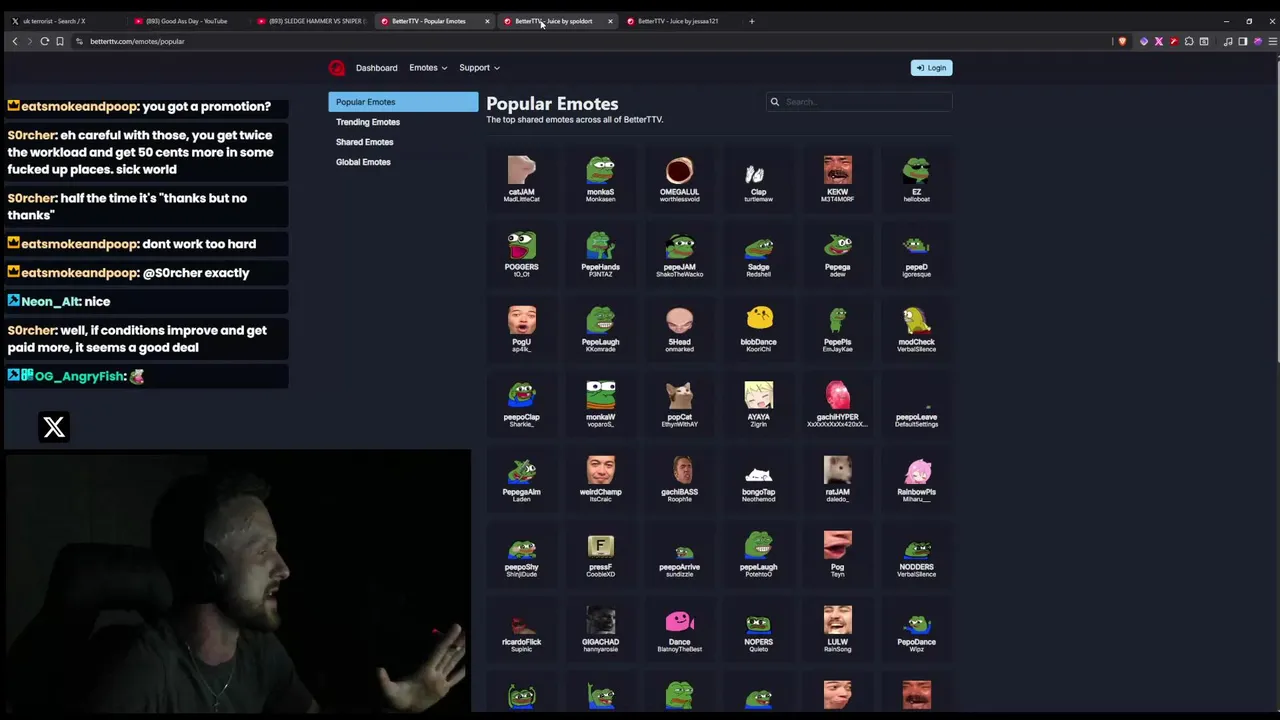Close the 'BetterTTV - Popular Emotes' tab
The image size is (1280, 720).
(487, 21)
